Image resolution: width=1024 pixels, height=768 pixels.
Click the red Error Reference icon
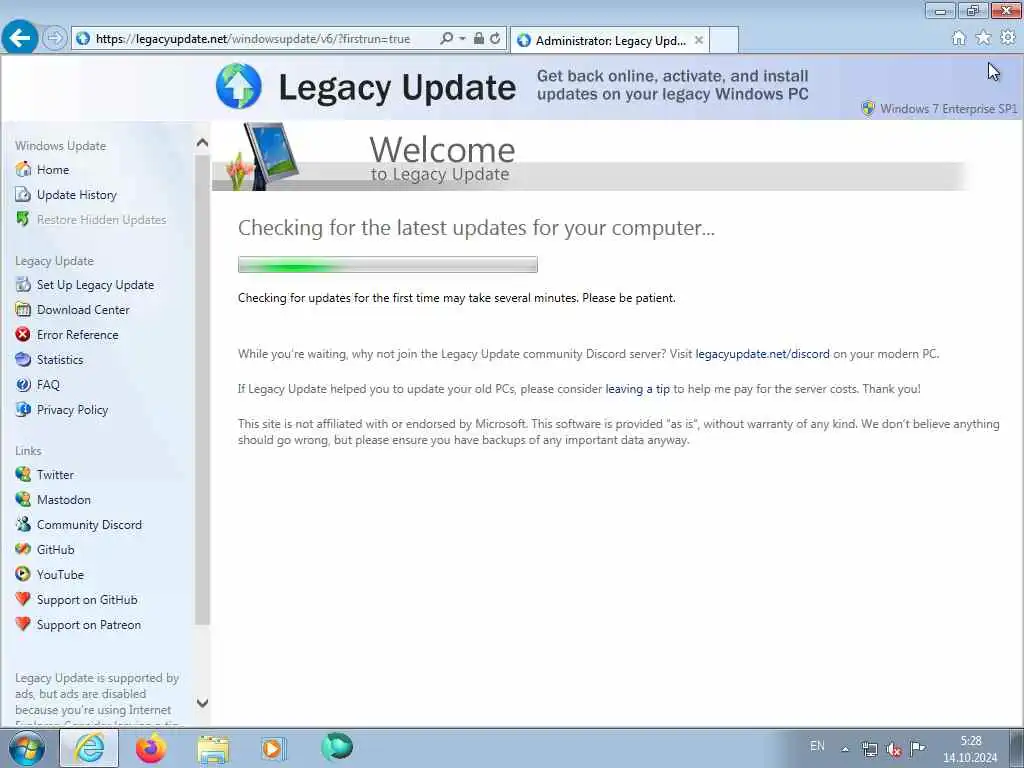(23, 334)
